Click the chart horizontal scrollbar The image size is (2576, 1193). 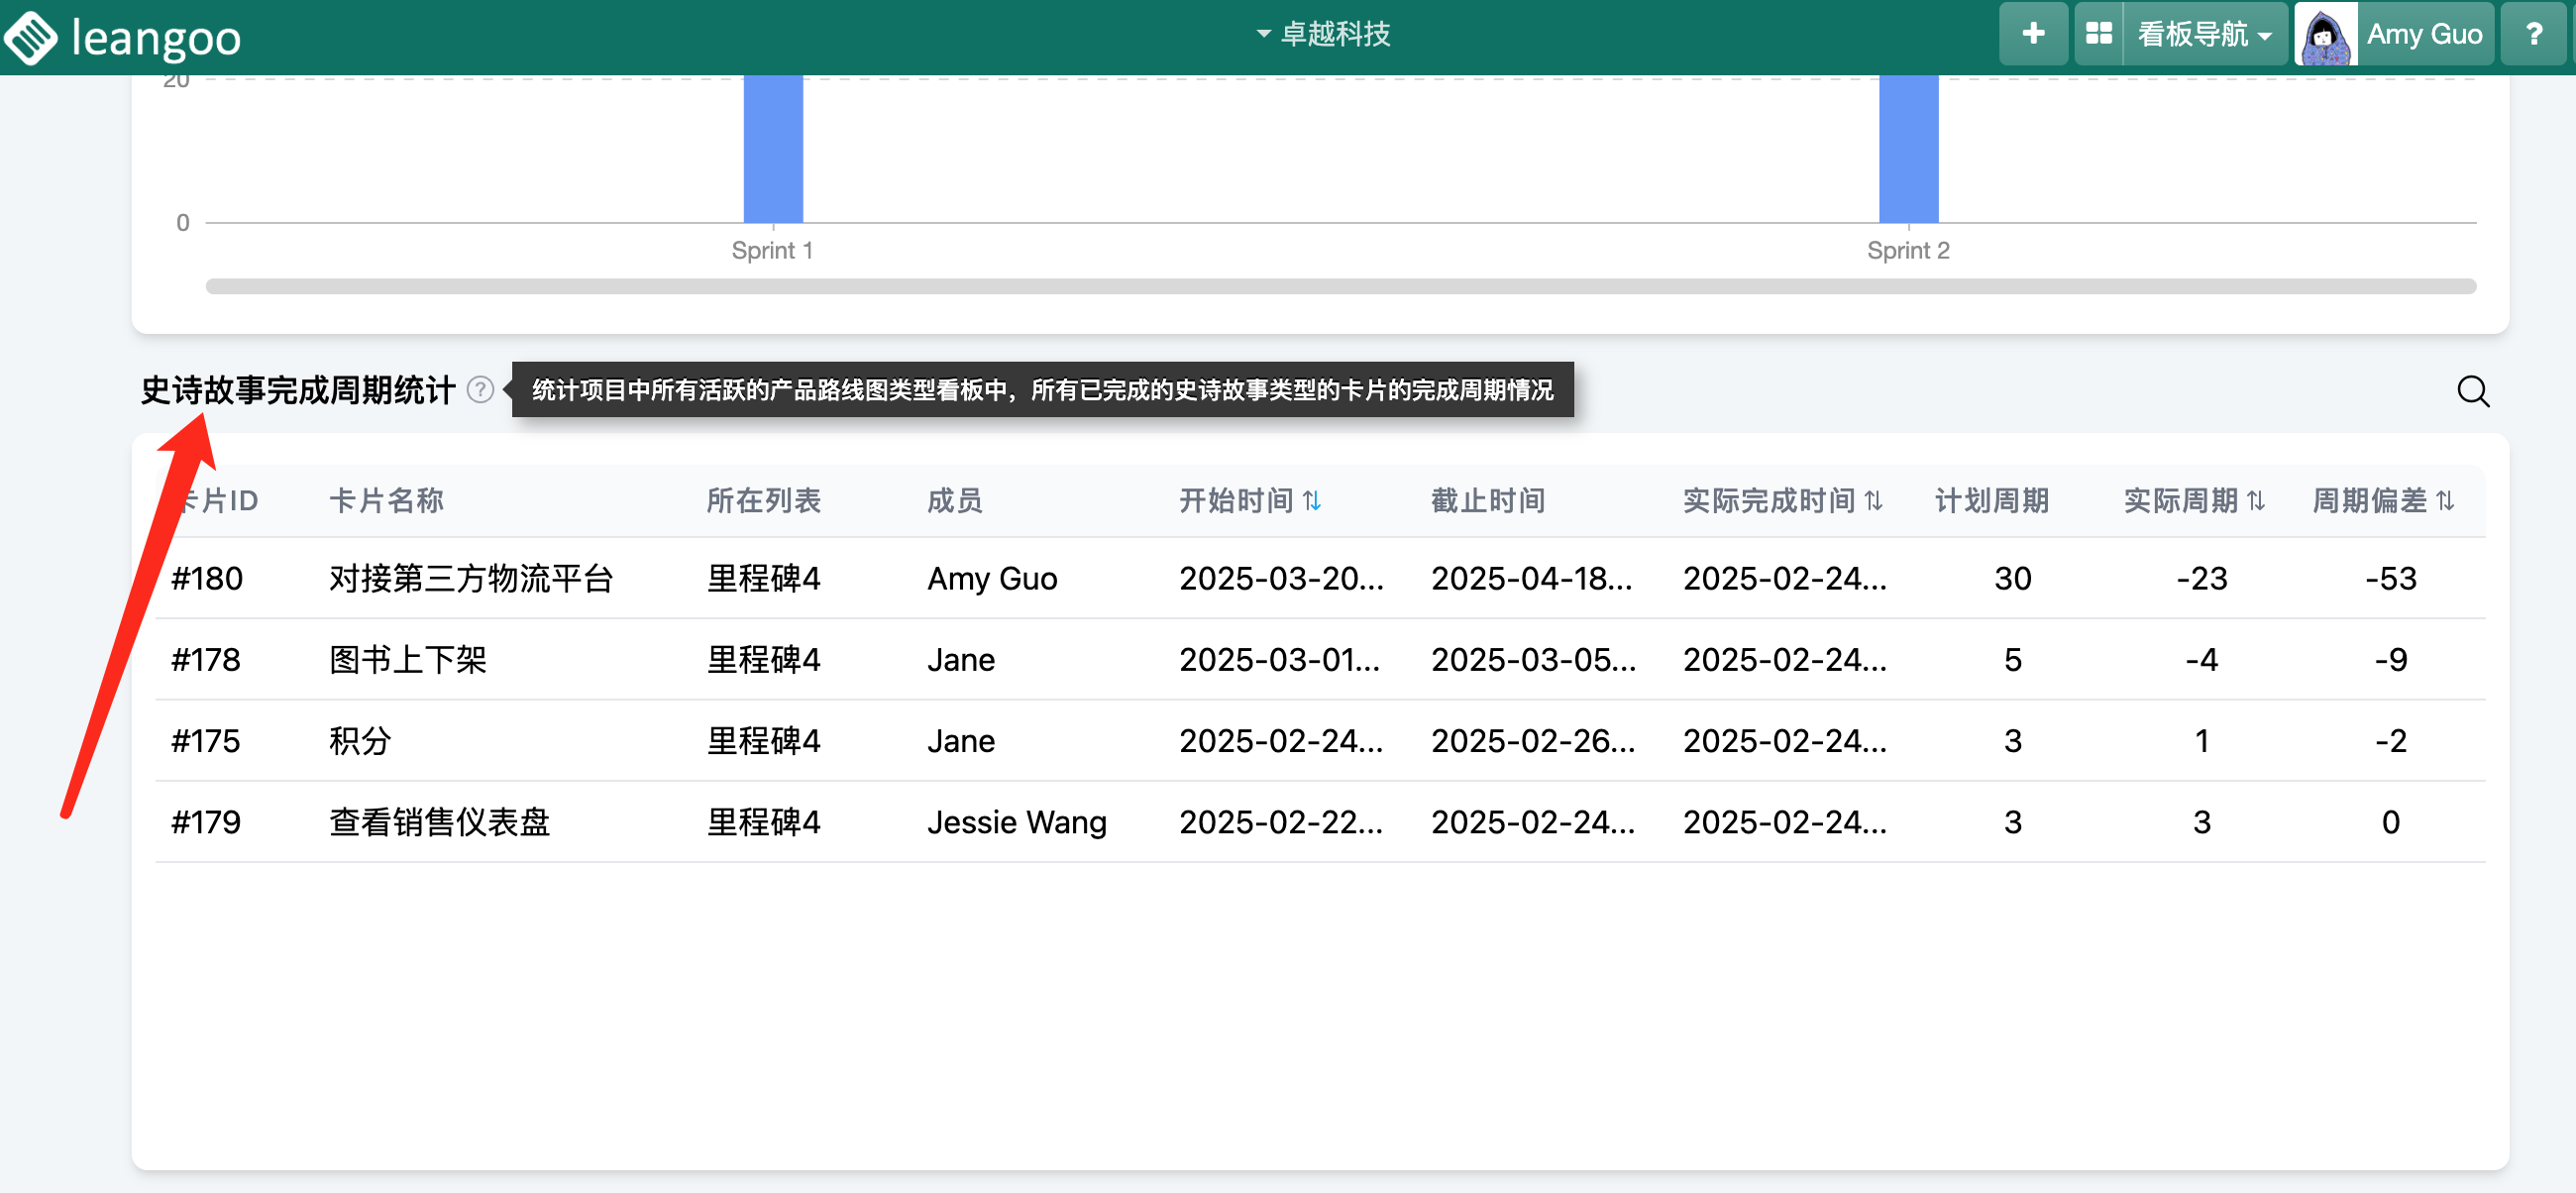point(1340,287)
